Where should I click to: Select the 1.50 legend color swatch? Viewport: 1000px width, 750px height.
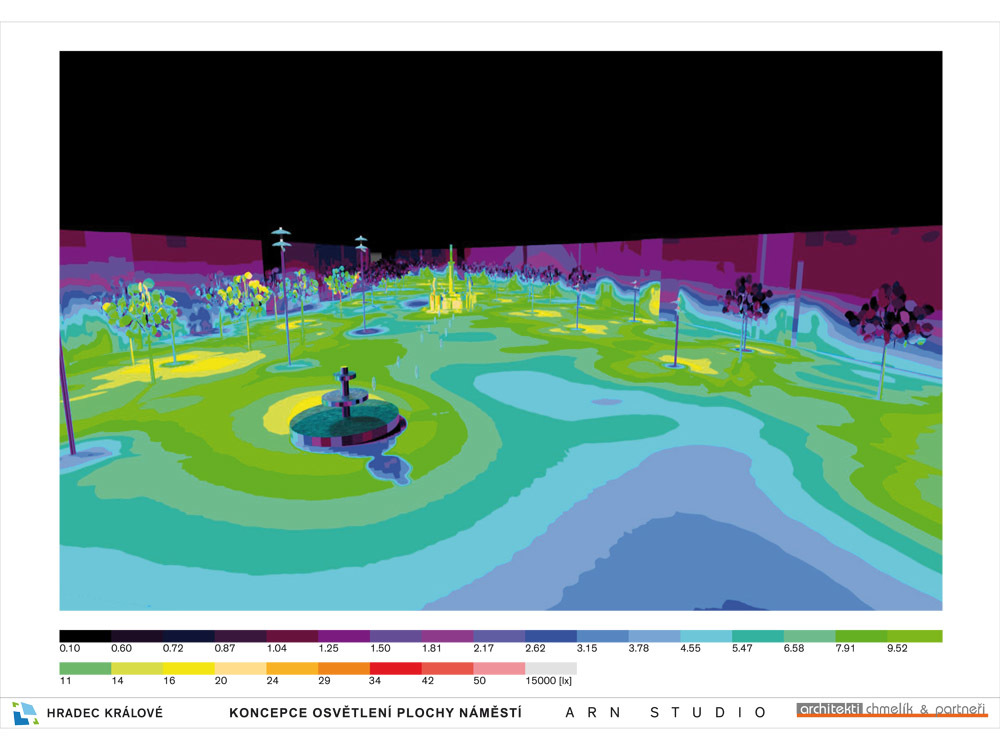pos(395,636)
